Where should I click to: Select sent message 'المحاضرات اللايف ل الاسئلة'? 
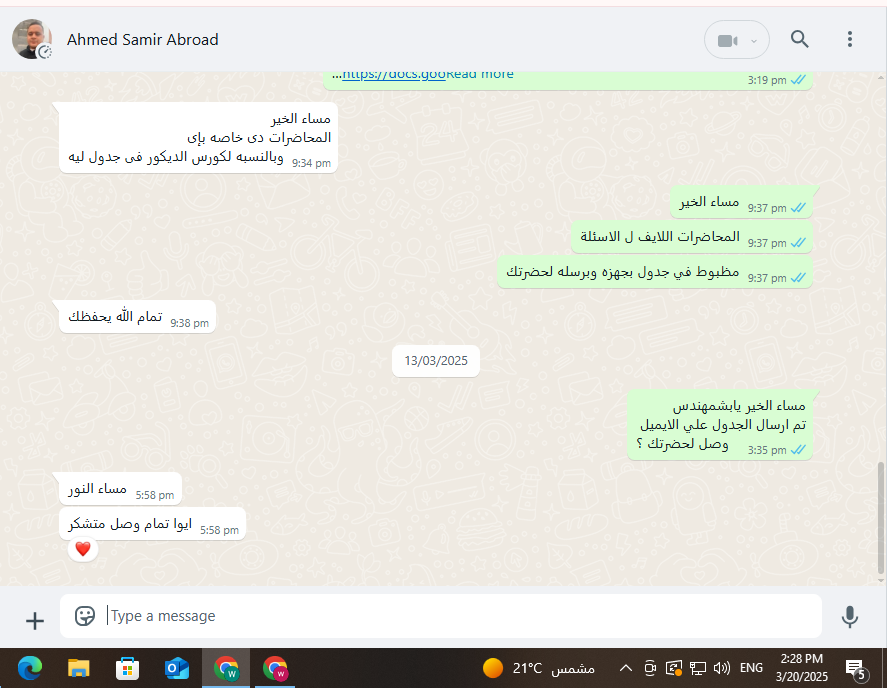pos(692,237)
